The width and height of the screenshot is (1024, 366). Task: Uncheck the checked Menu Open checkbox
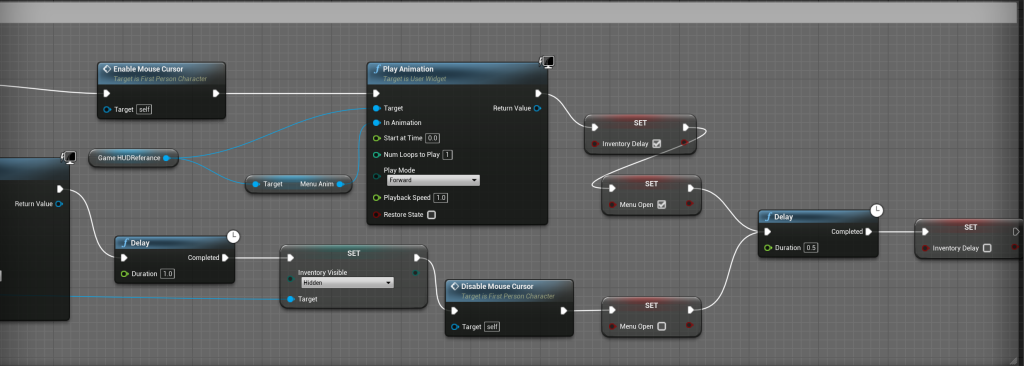[662, 205]
